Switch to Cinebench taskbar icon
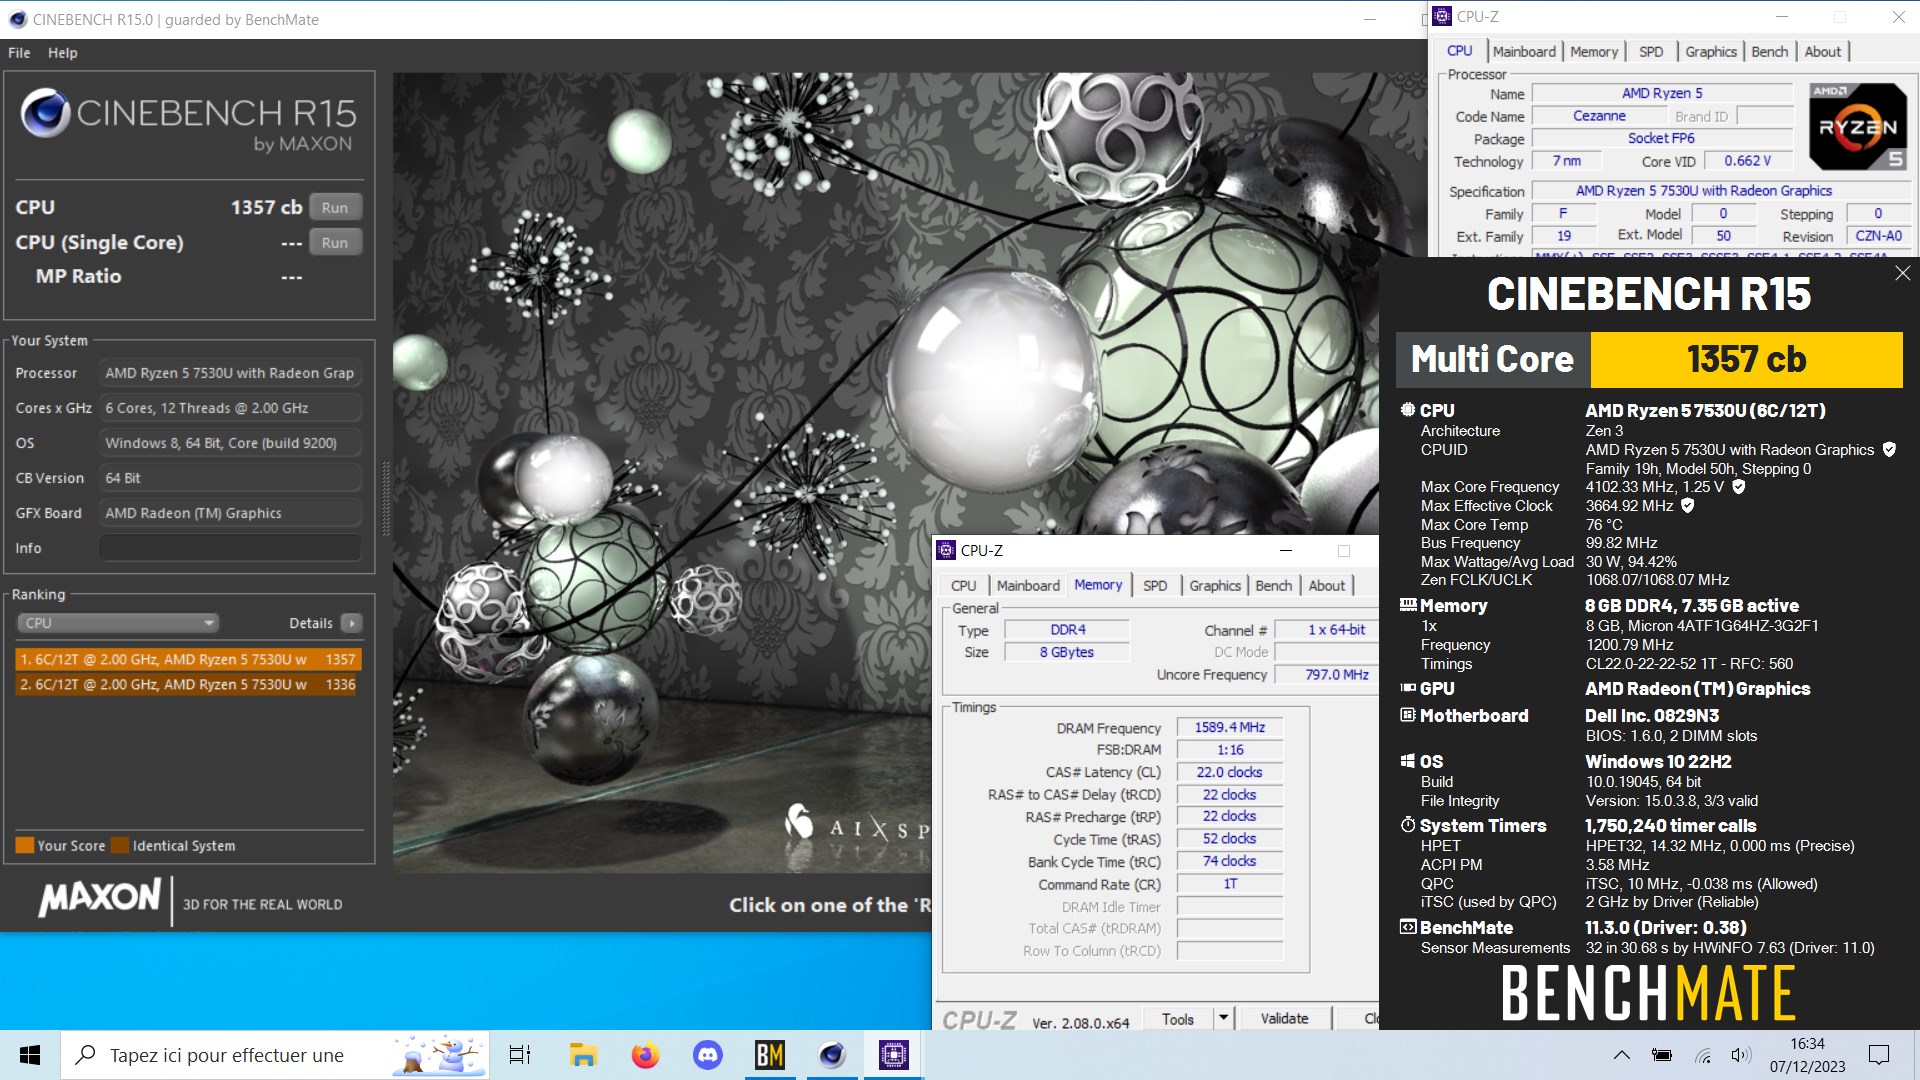The width and height of the screenshot is (1920, 1080). (832, 1055)
